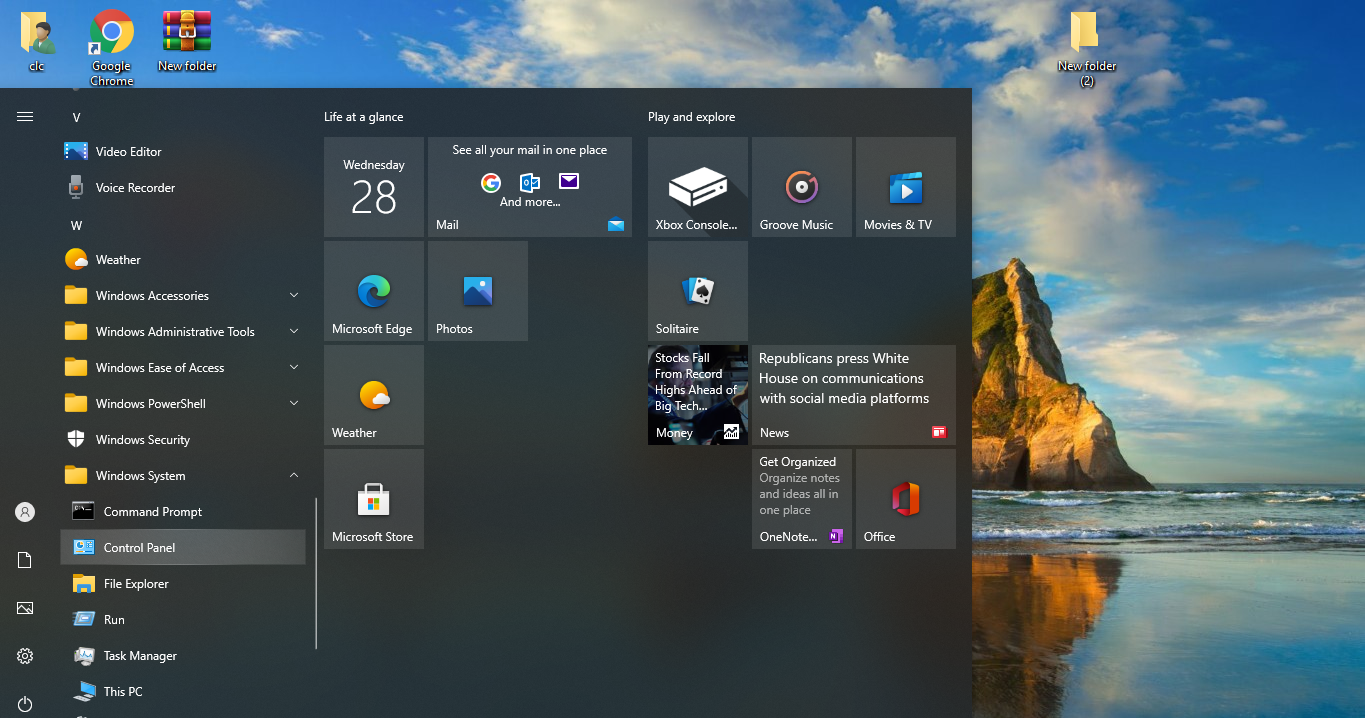
Task: Open the Photos tile
Action: tap(477, 291)
